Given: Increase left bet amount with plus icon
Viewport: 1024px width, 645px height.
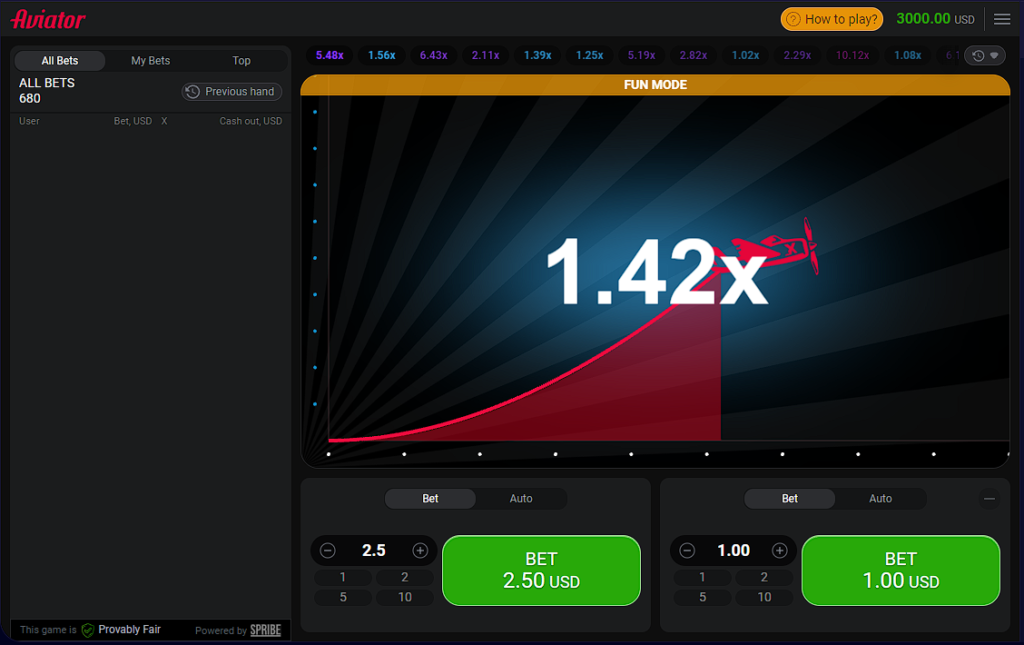Looking at the screenshot, I should coord(420,550).
